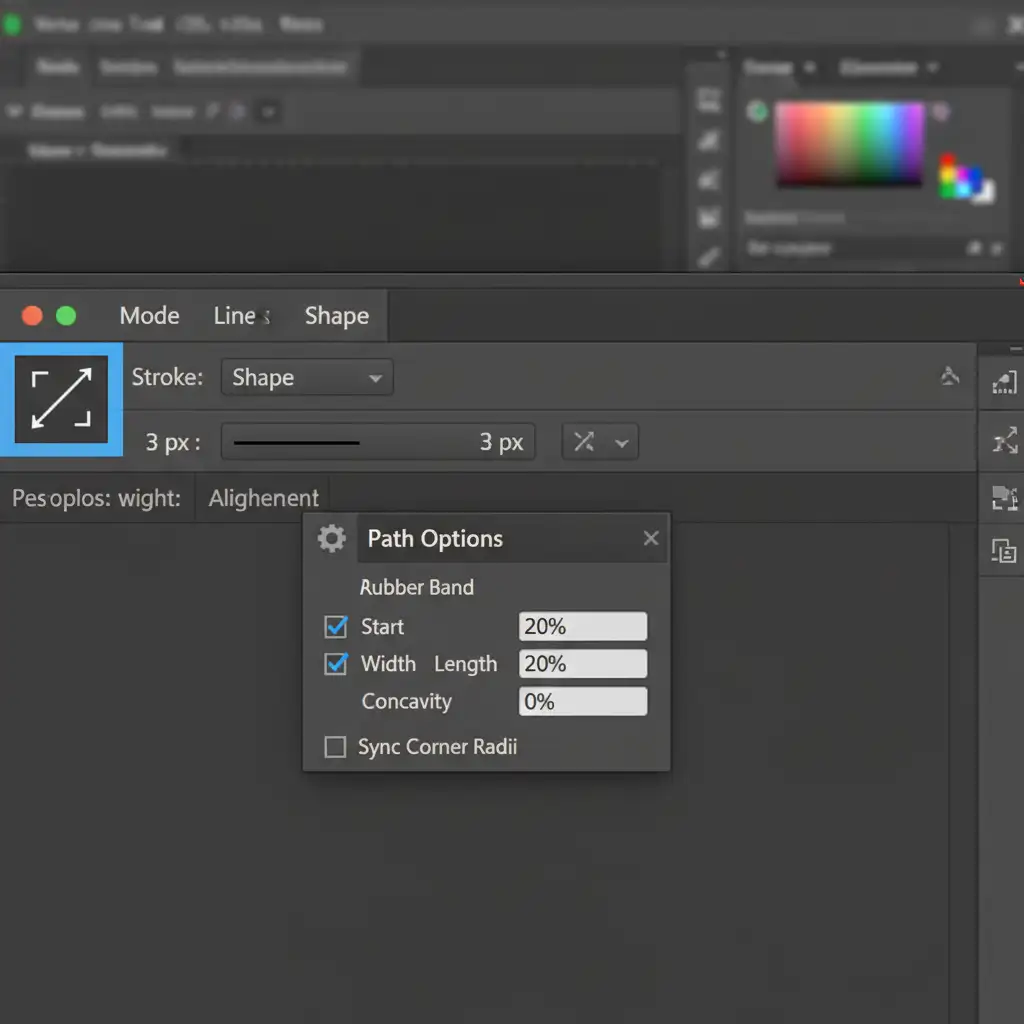Uncheck the Start checkbox

point(336,627)
